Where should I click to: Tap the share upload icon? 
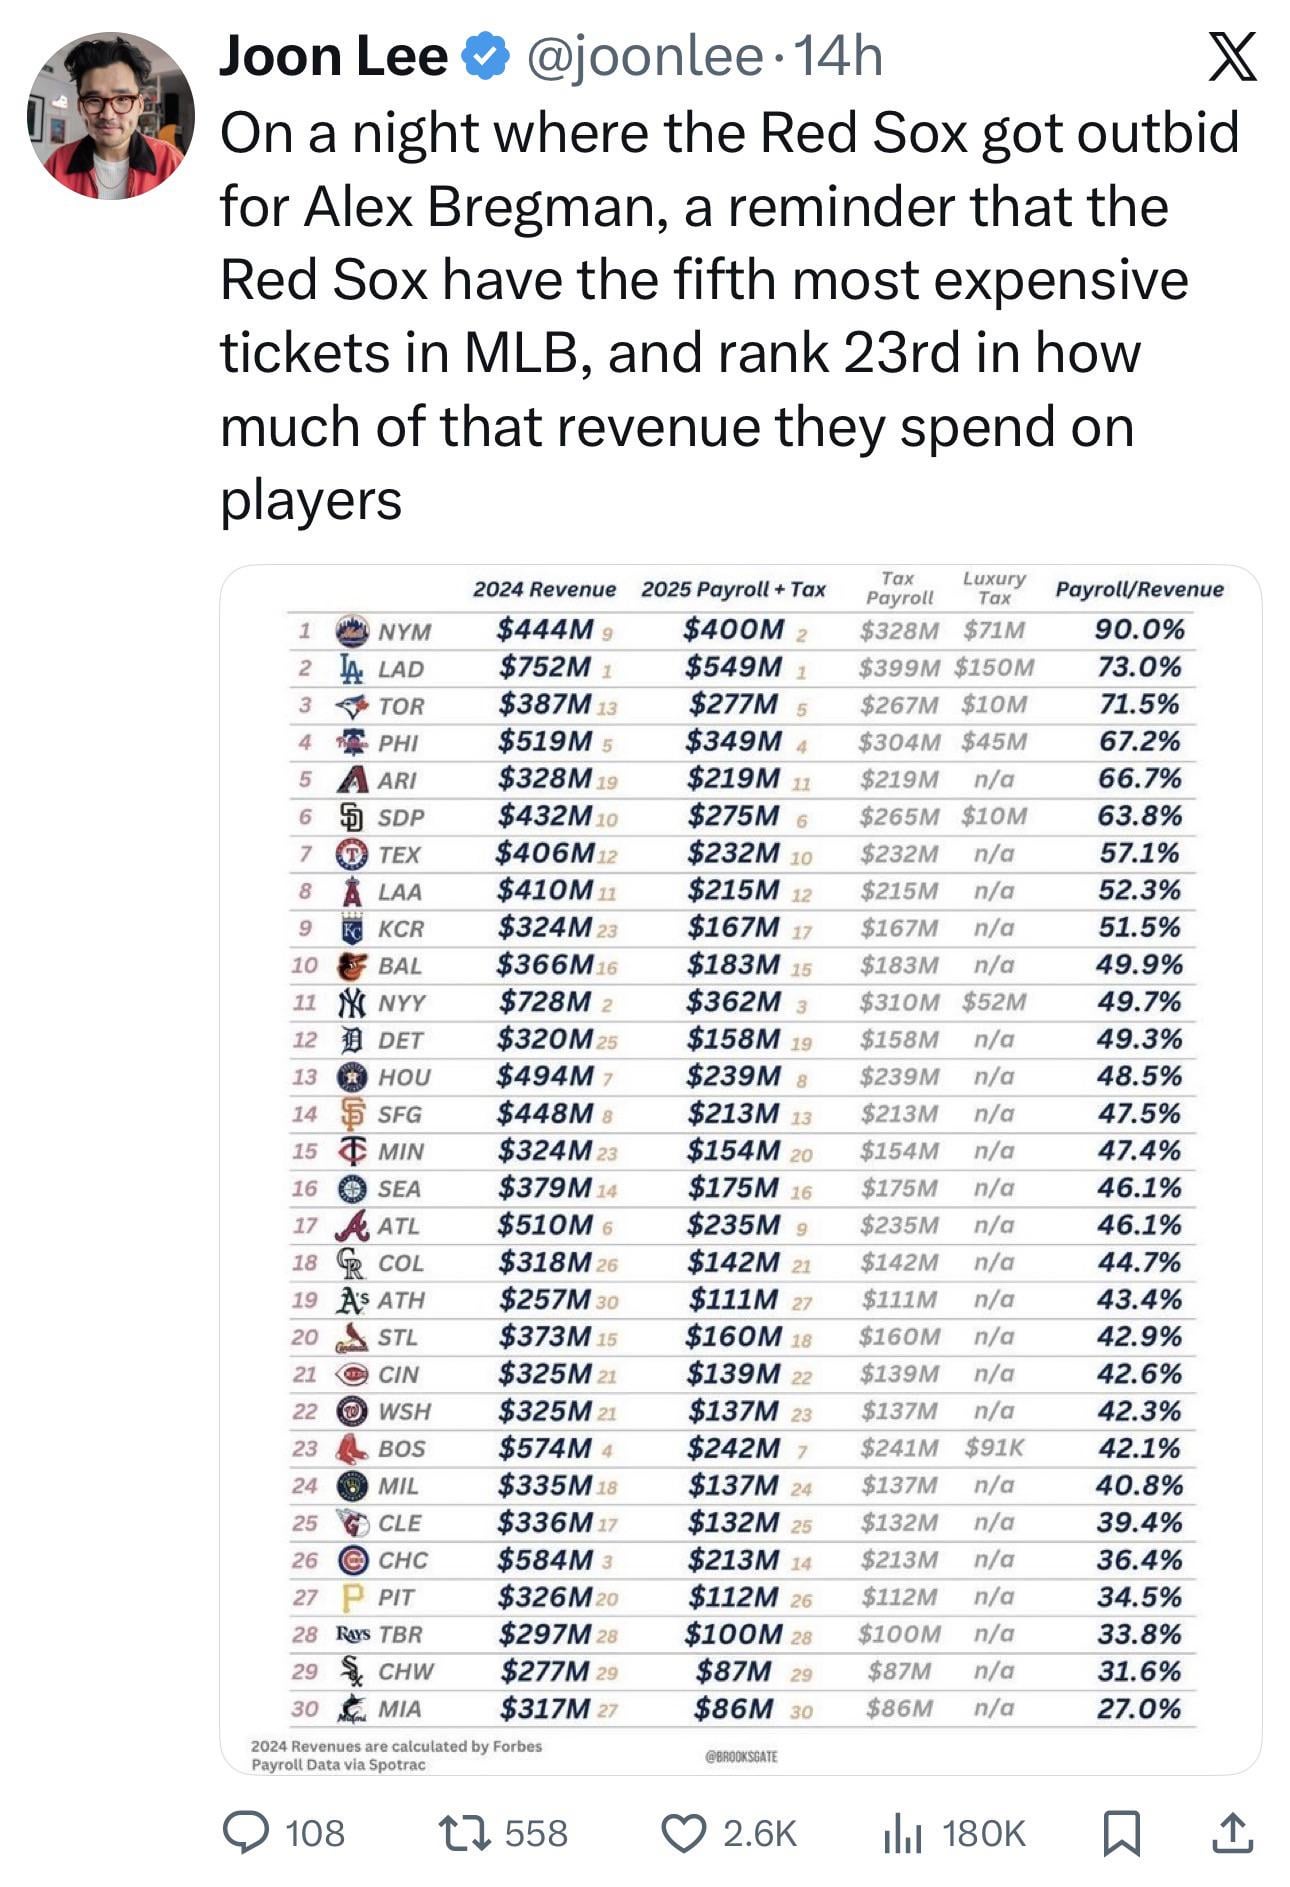[1232, 1833]
